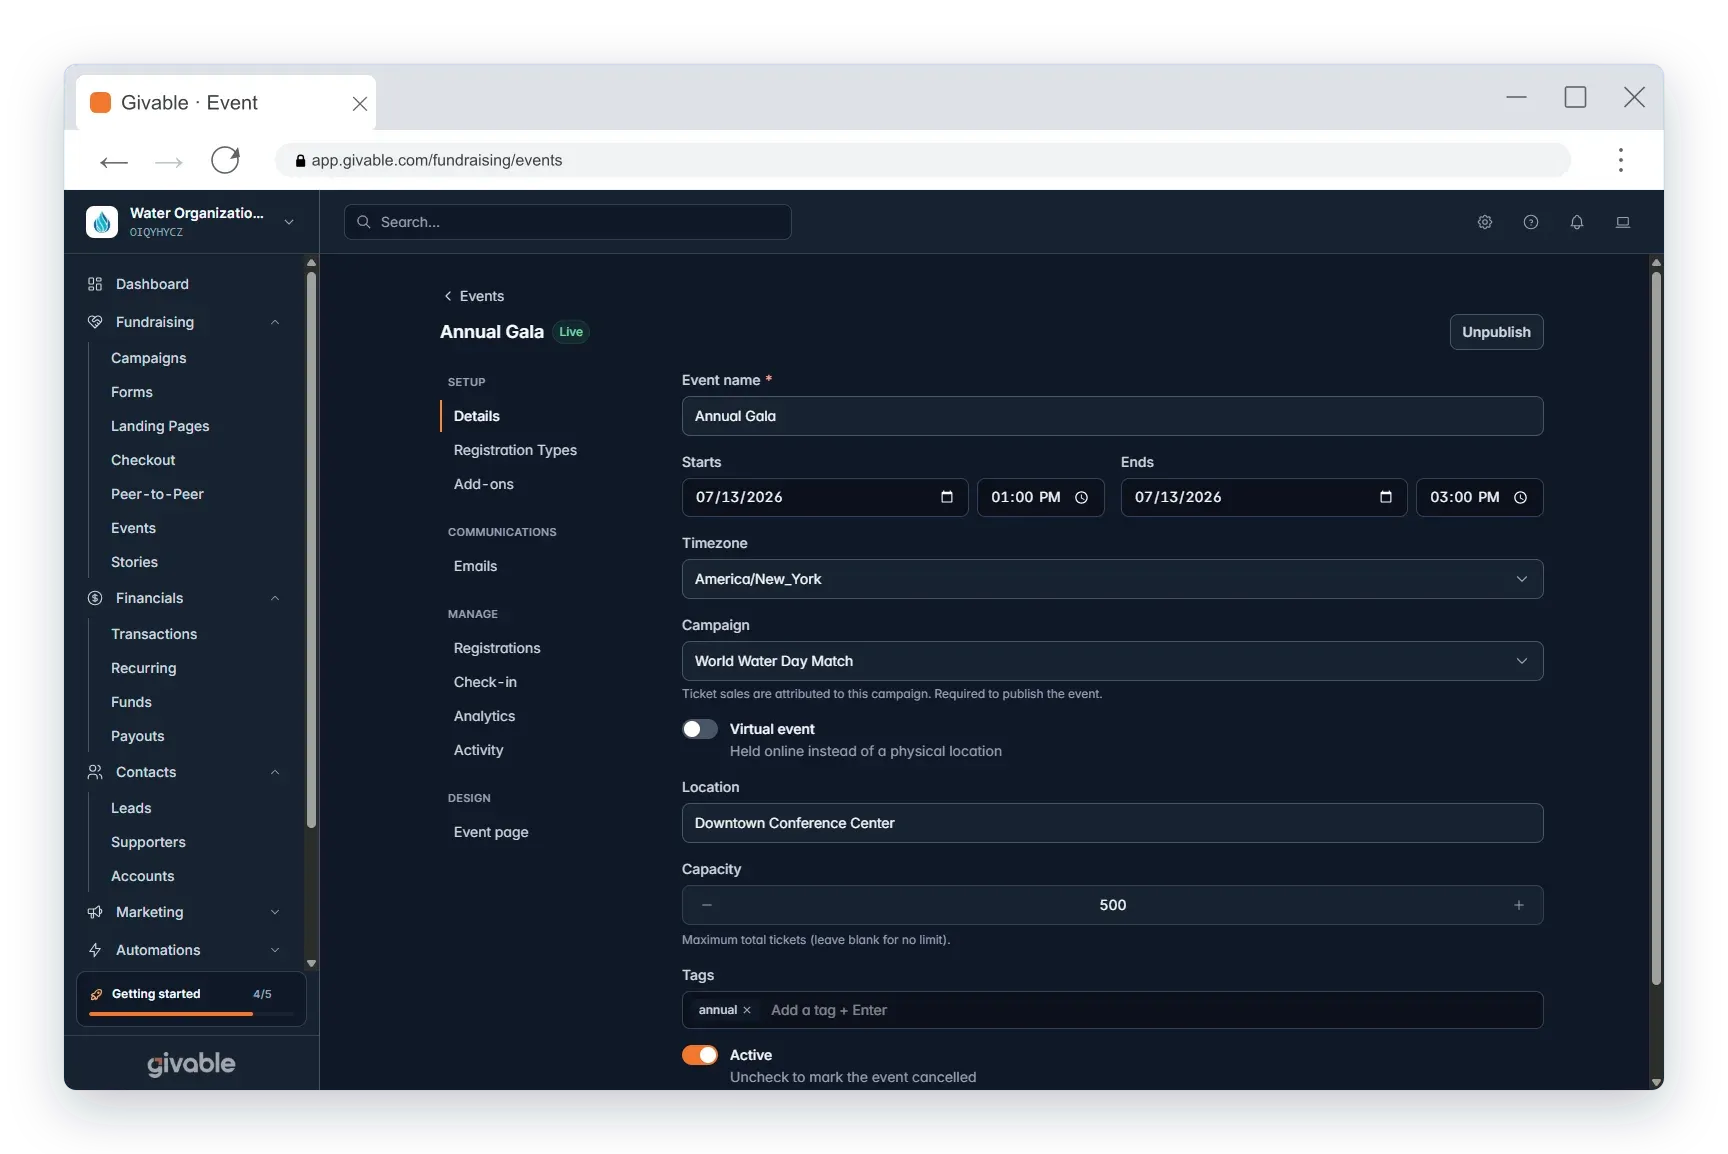Open the Starts date calendar picker icon
The height and width of the screenshot is (1154, 1728).
(x=947, y=497)
